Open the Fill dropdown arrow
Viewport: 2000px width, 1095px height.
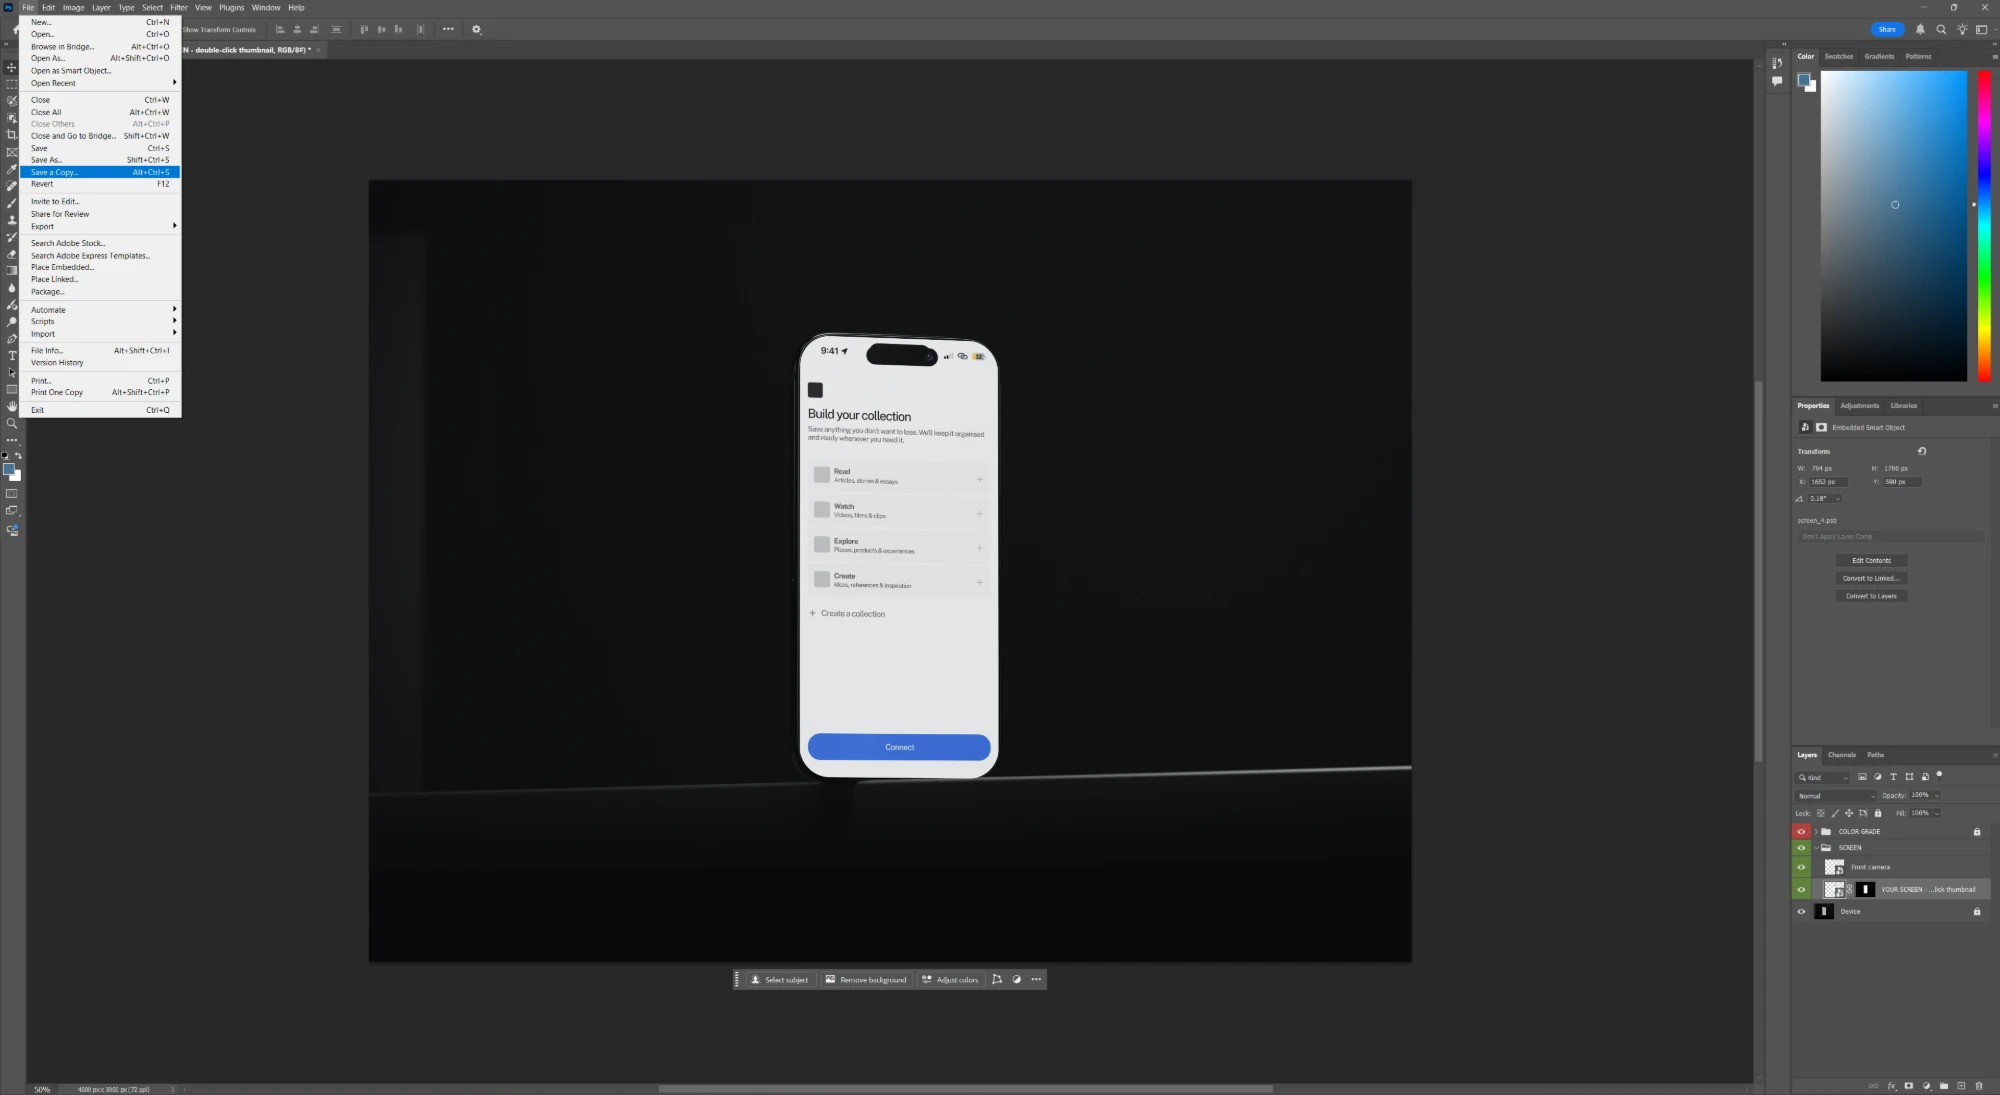point(1937,813)
